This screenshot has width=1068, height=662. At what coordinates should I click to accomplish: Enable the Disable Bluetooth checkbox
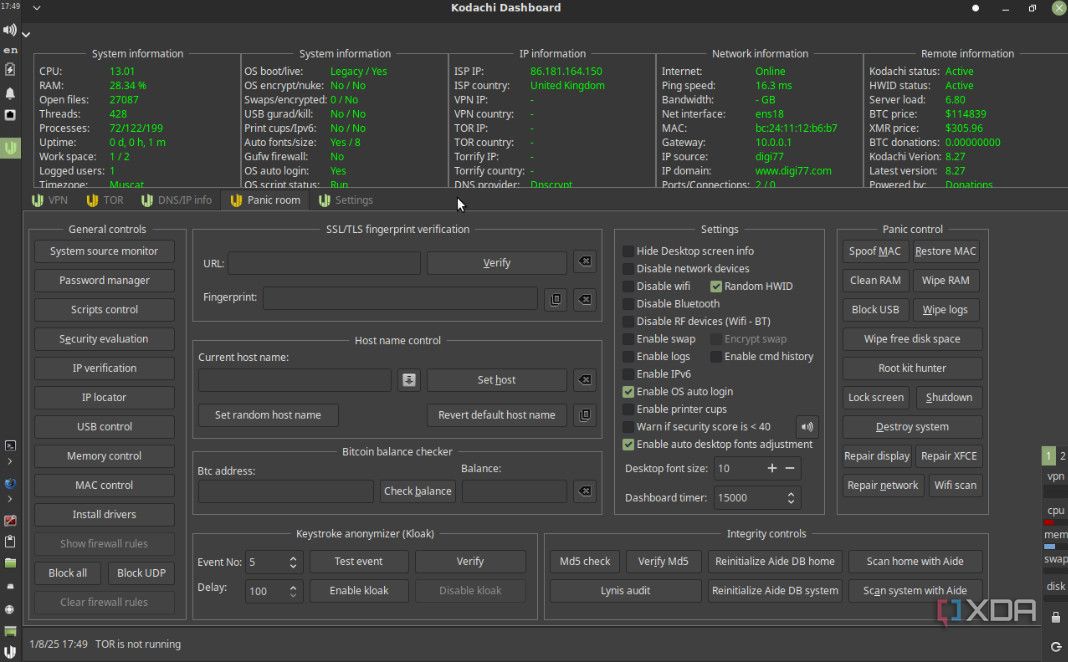[x=628, y=304]
